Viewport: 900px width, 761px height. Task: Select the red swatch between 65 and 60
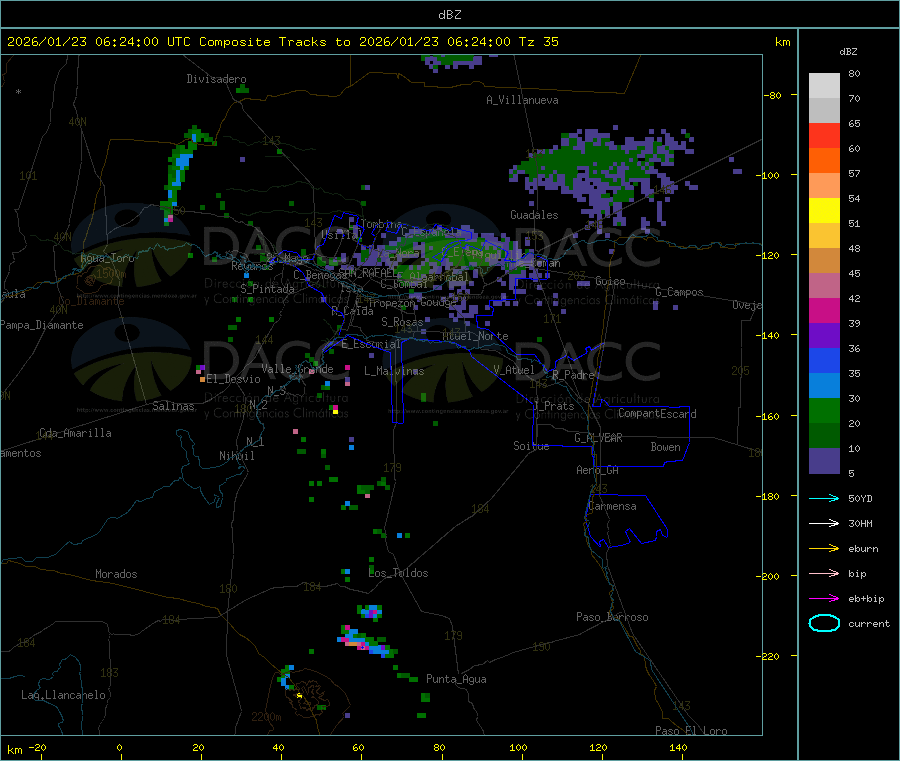[x=824, y=135]
